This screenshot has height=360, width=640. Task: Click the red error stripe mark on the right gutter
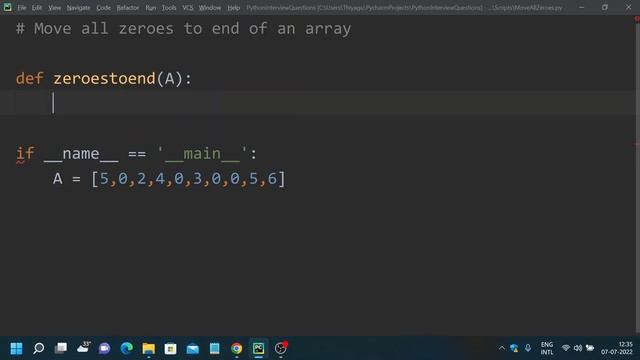636,144
